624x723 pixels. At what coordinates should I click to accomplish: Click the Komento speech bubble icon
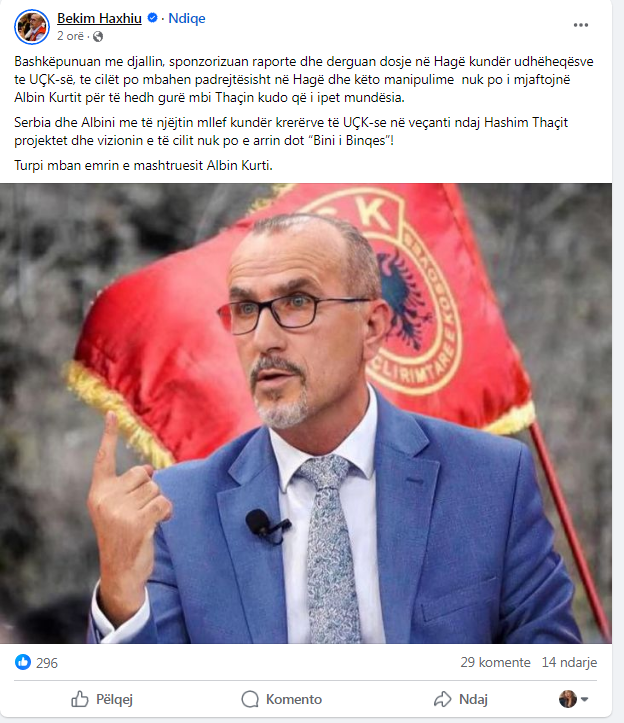click(x=250, y=699)
